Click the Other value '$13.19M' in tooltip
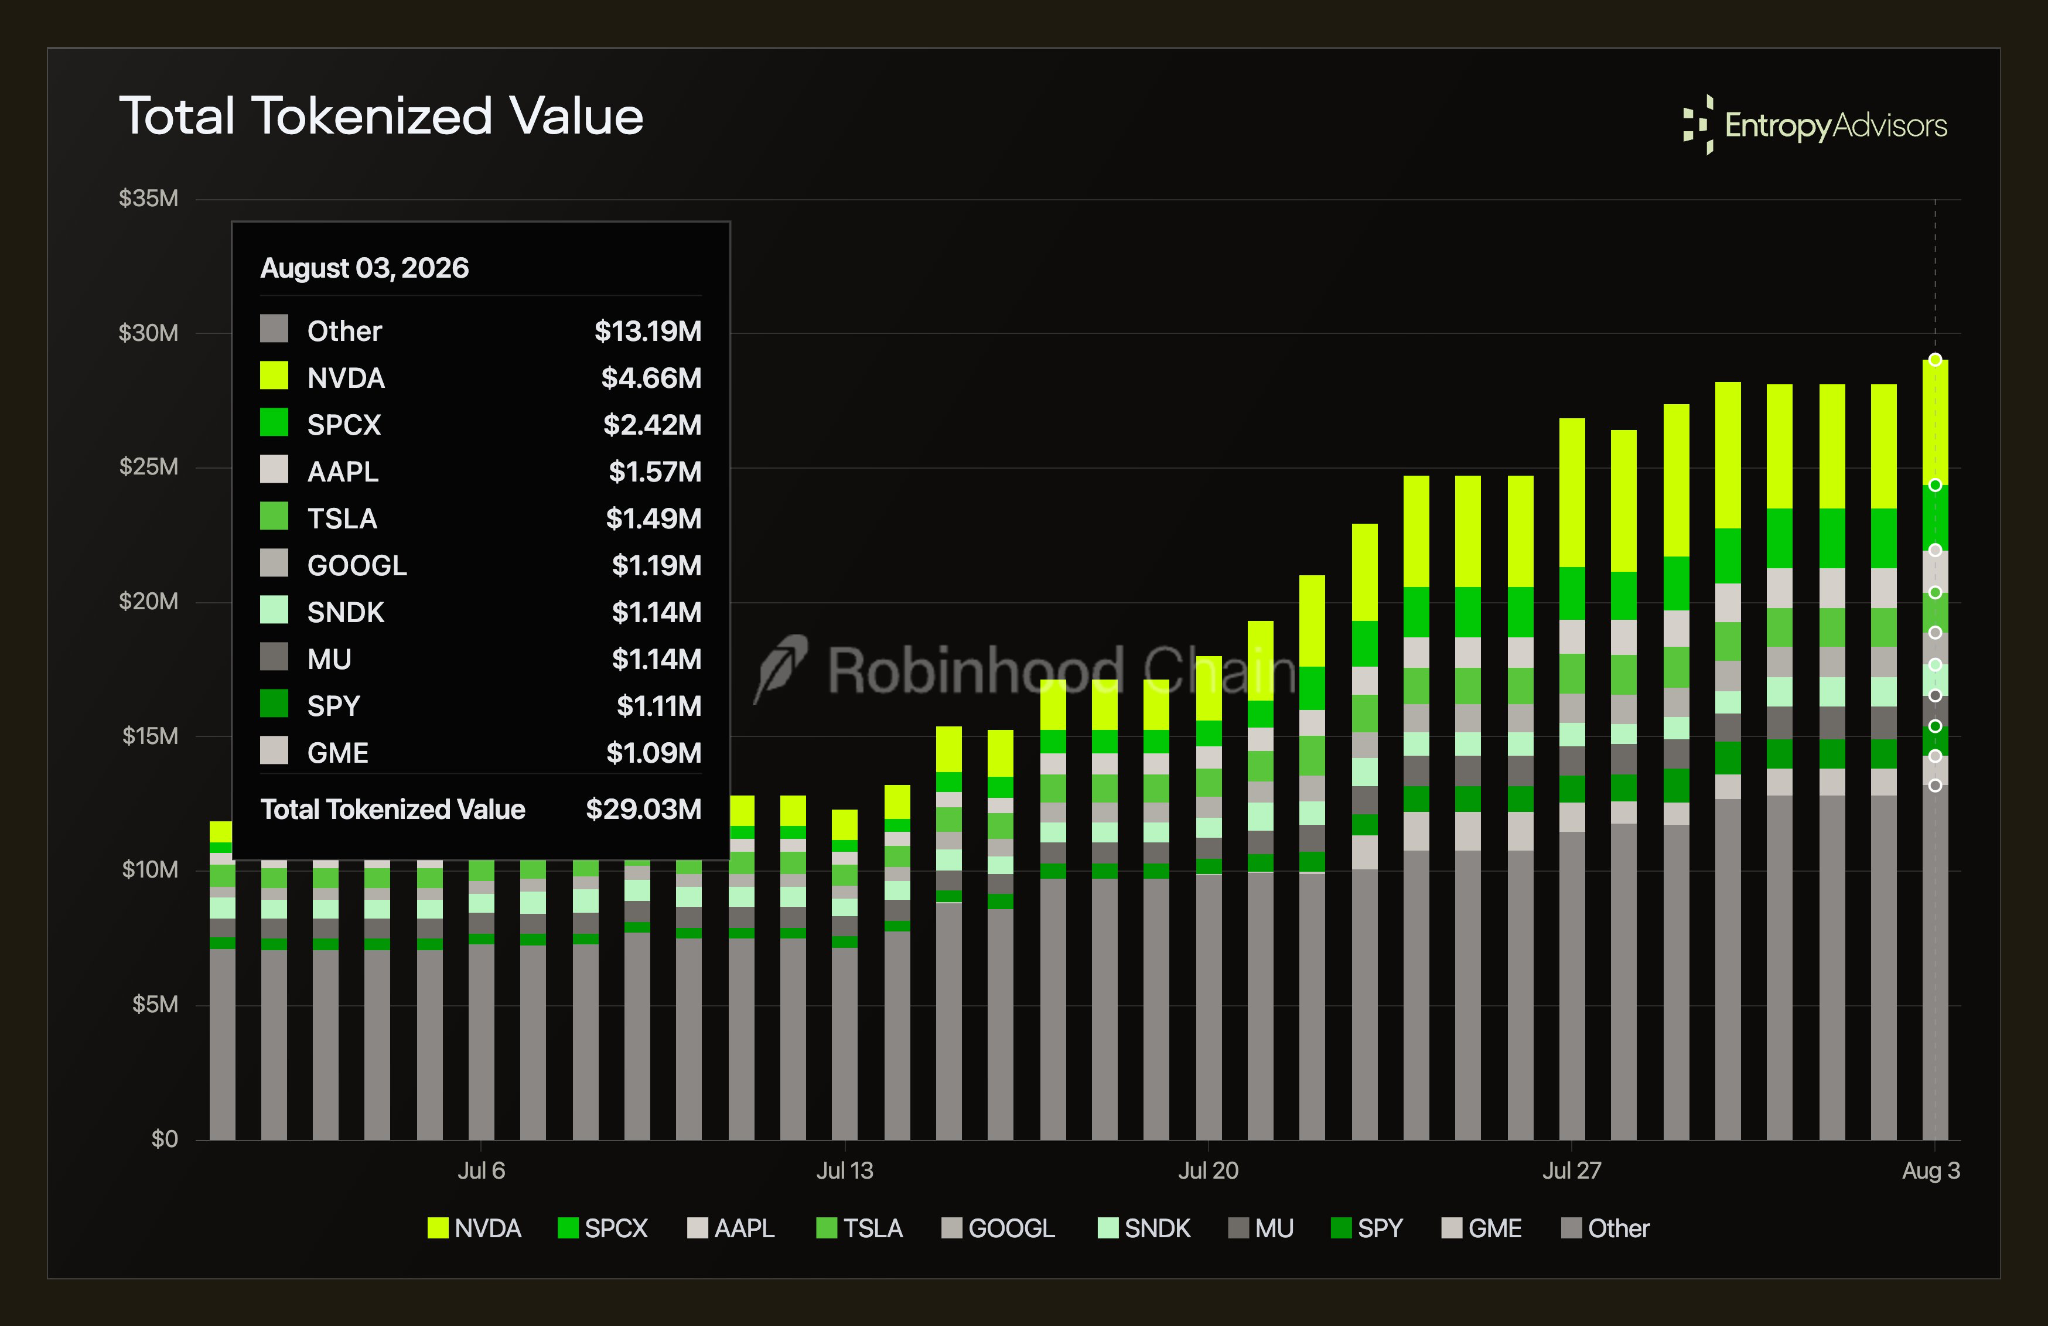The image size is (2048, 1326). pos(648,331)
